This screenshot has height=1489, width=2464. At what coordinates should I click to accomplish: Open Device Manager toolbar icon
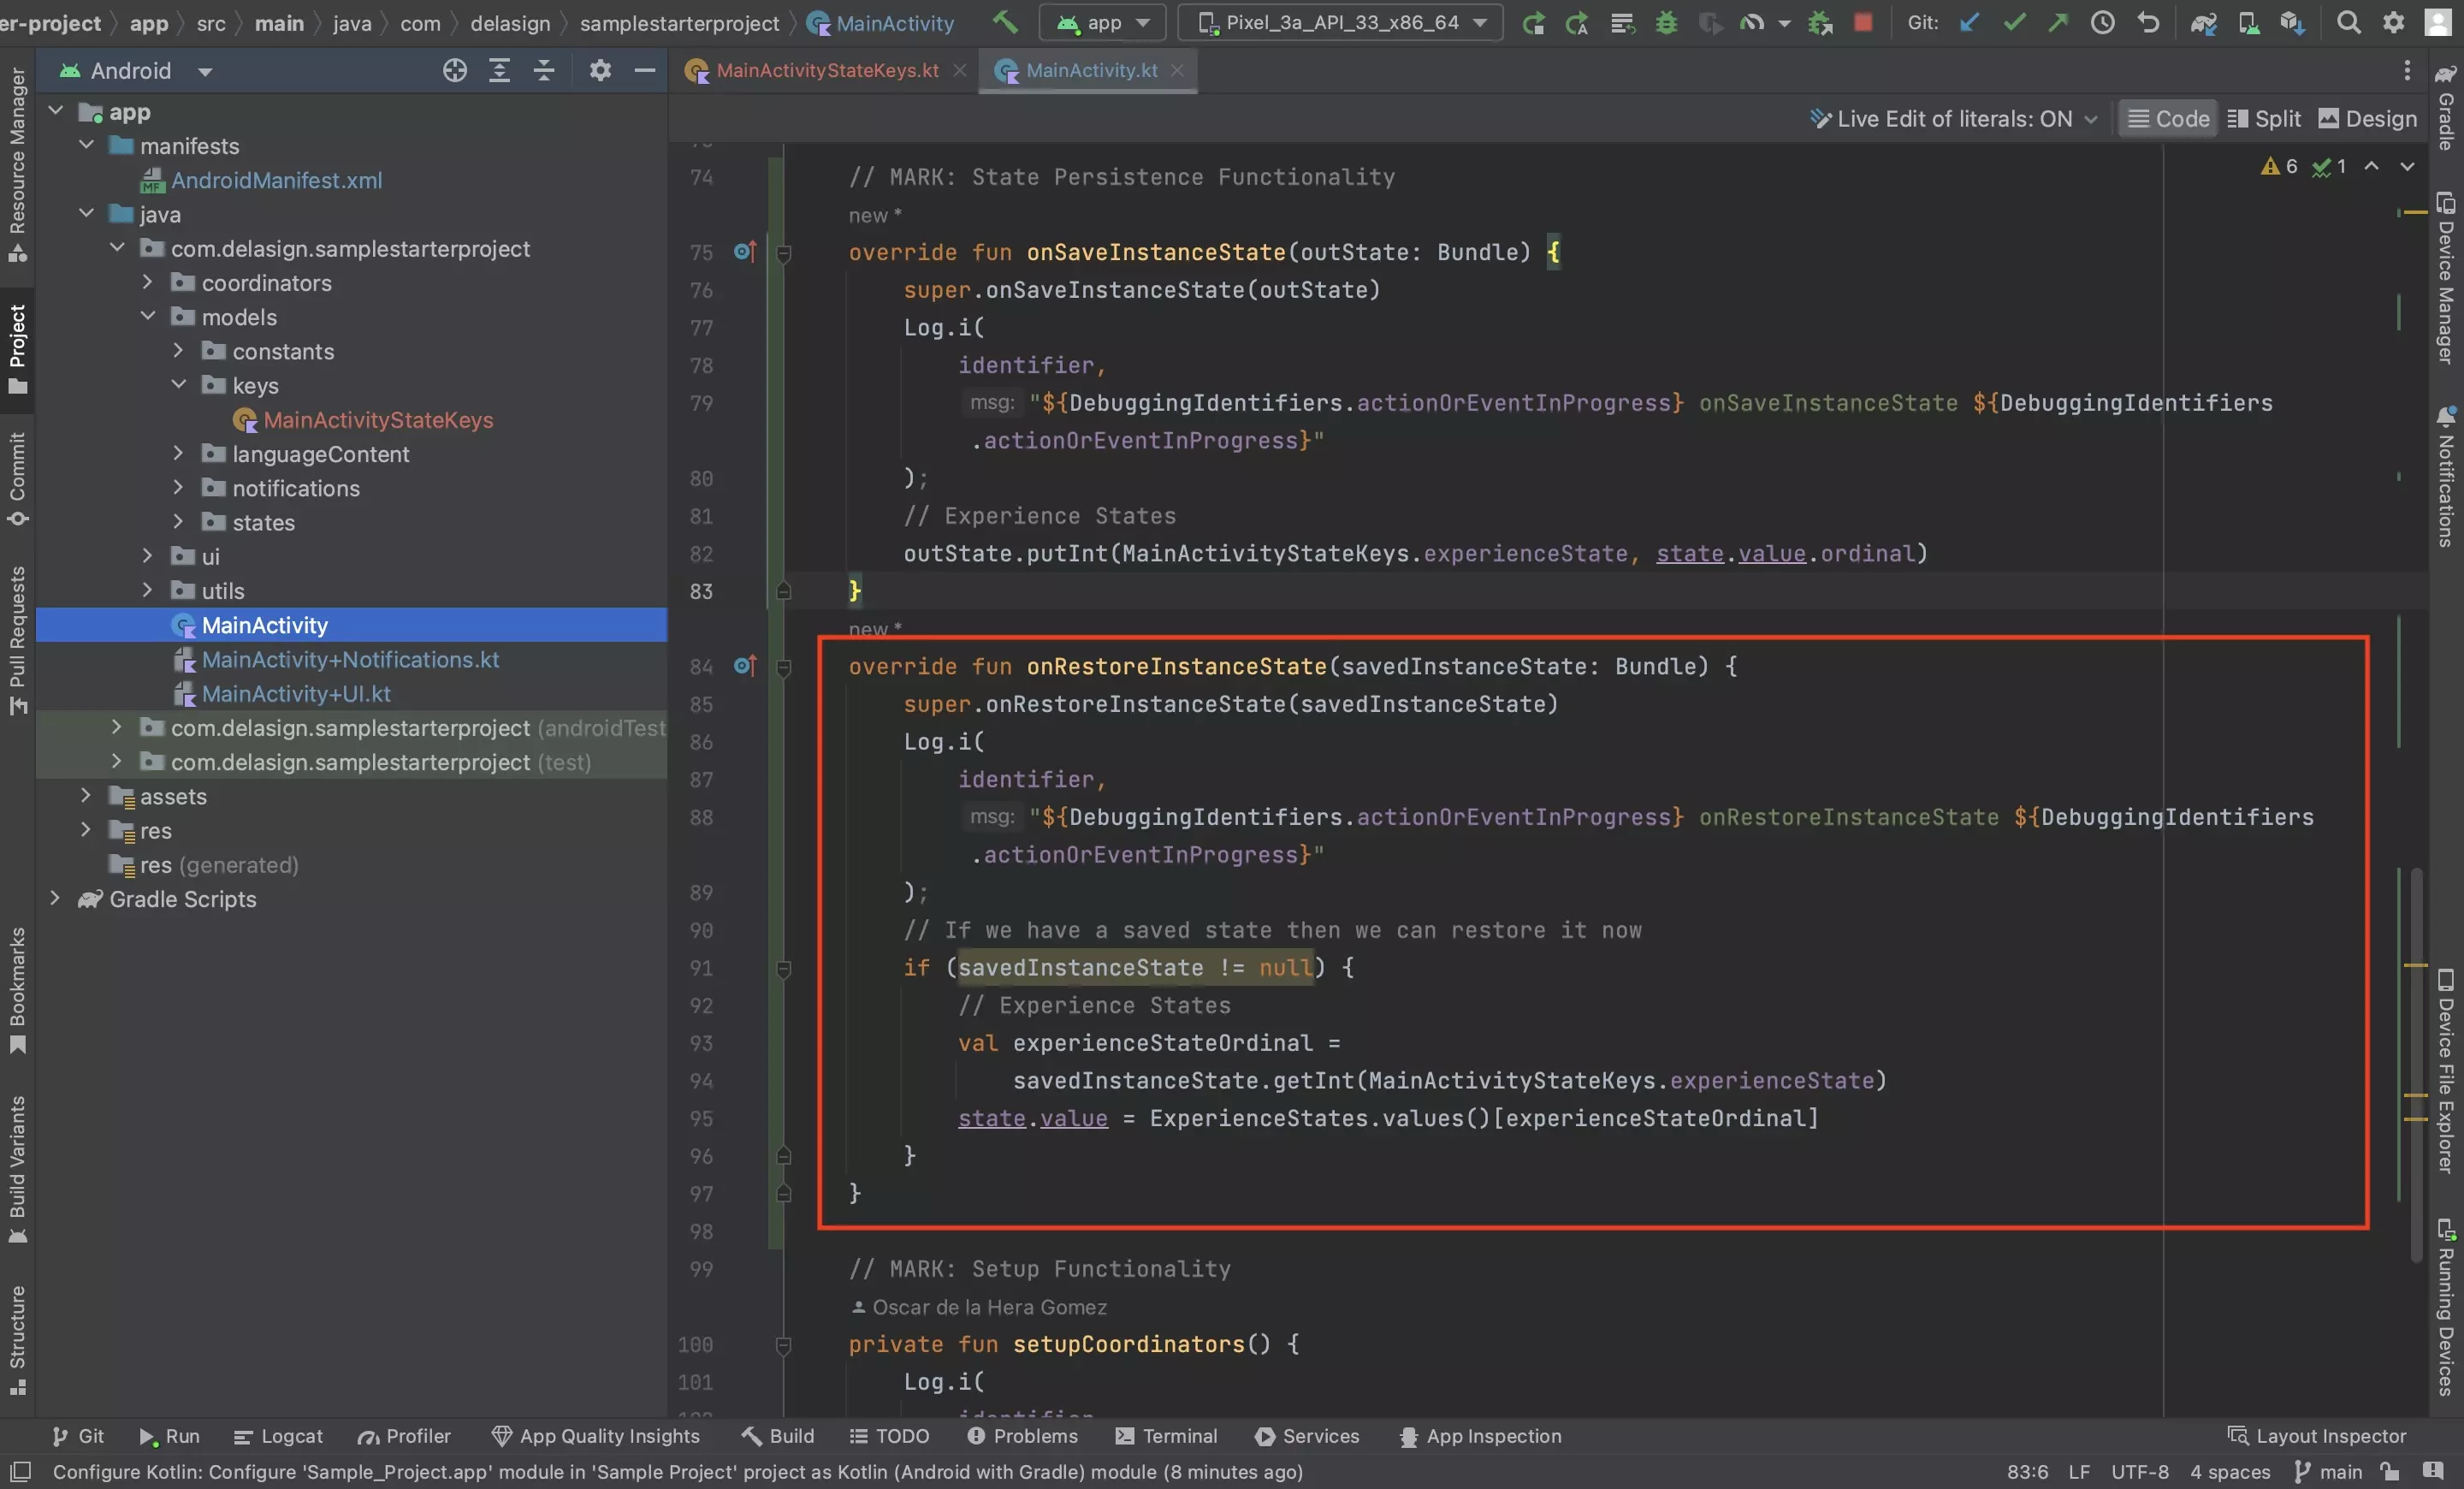(2249, 22)
